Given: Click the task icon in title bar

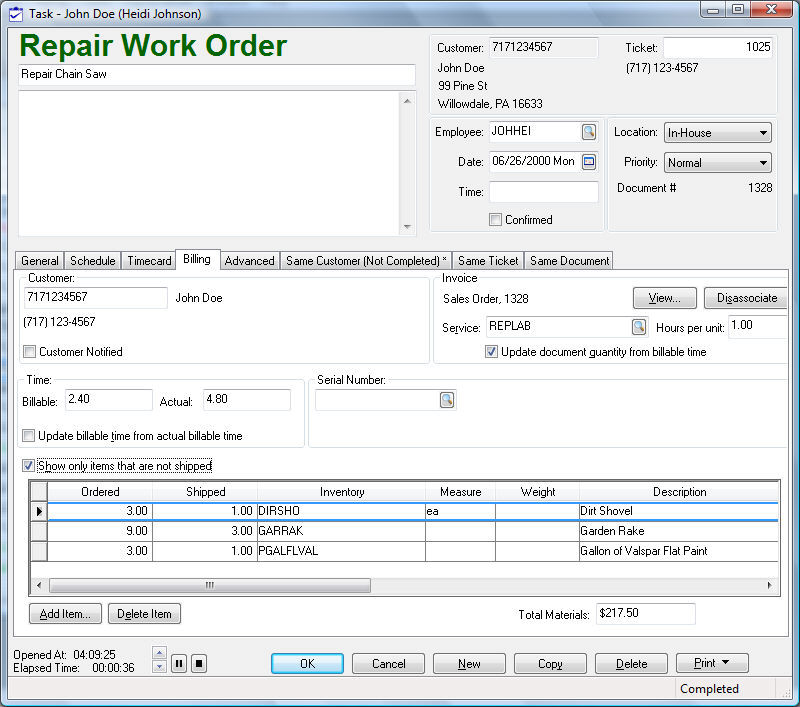Looking at the screenshot, I should pos(15,14).
